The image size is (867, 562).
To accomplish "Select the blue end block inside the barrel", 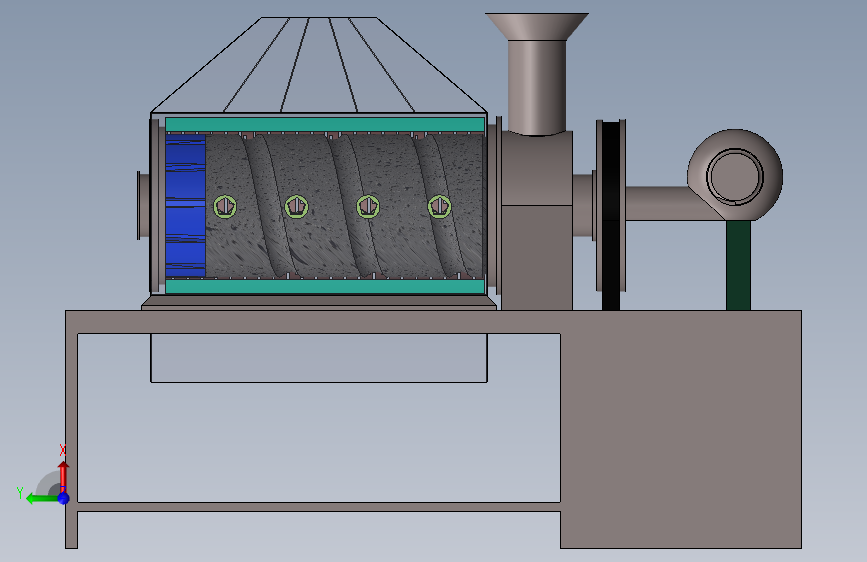I will tap(186, 205).
